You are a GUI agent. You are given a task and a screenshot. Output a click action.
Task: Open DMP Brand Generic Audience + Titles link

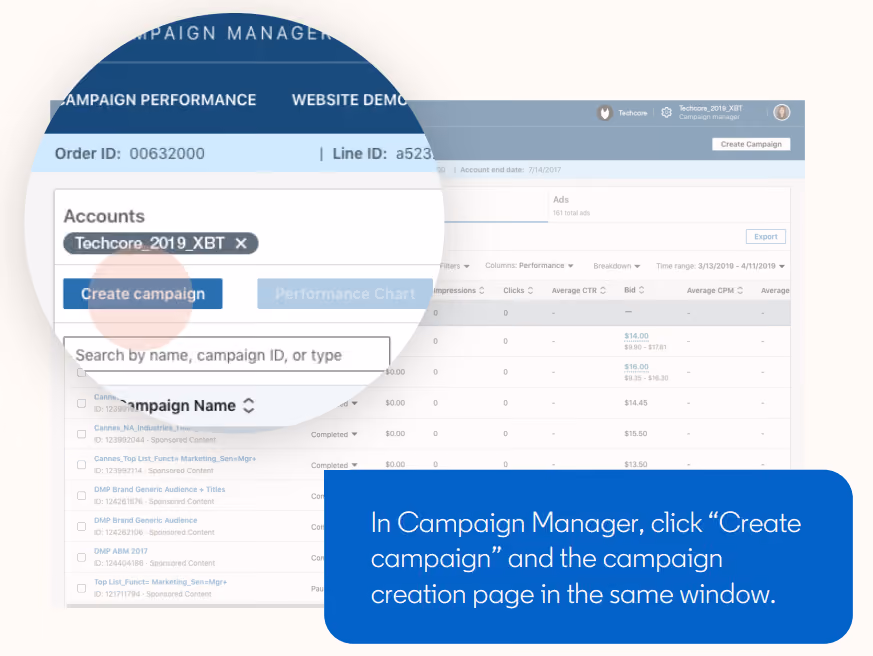(x=159, y=489)
